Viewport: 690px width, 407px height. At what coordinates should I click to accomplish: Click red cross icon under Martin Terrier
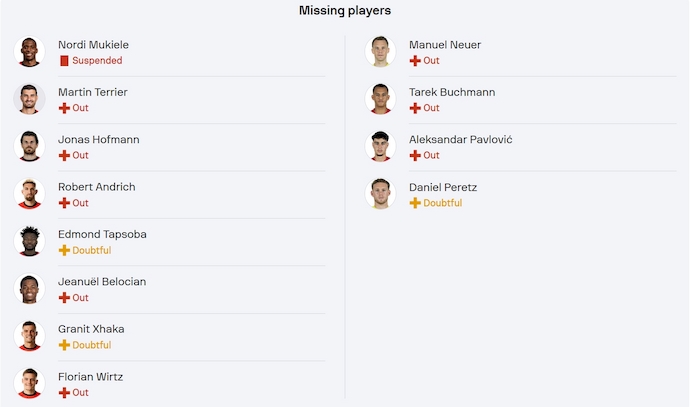[x=64, y=108]
